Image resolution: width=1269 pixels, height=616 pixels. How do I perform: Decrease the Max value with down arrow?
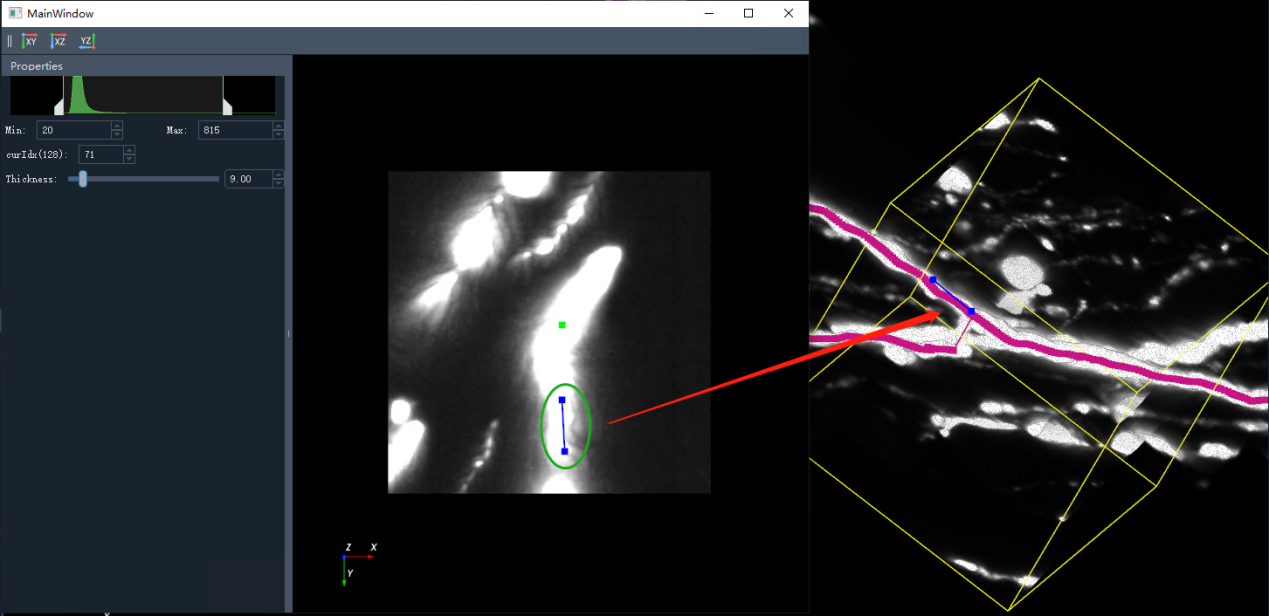pos(278,135)
